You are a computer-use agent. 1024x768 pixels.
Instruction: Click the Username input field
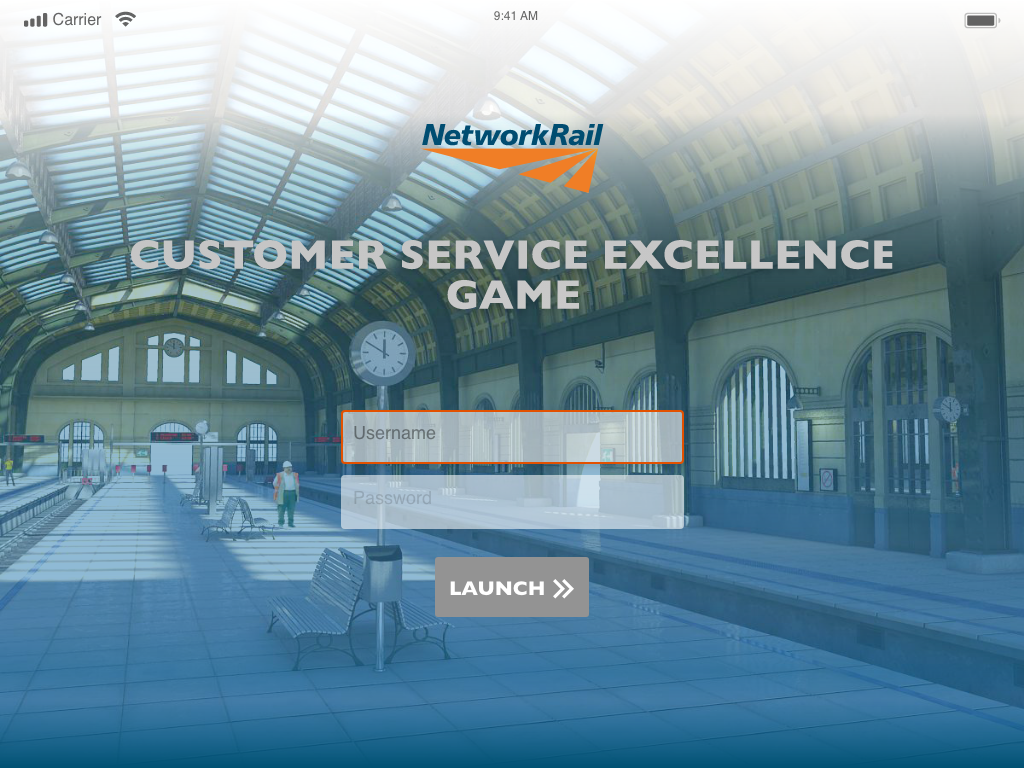512,437
